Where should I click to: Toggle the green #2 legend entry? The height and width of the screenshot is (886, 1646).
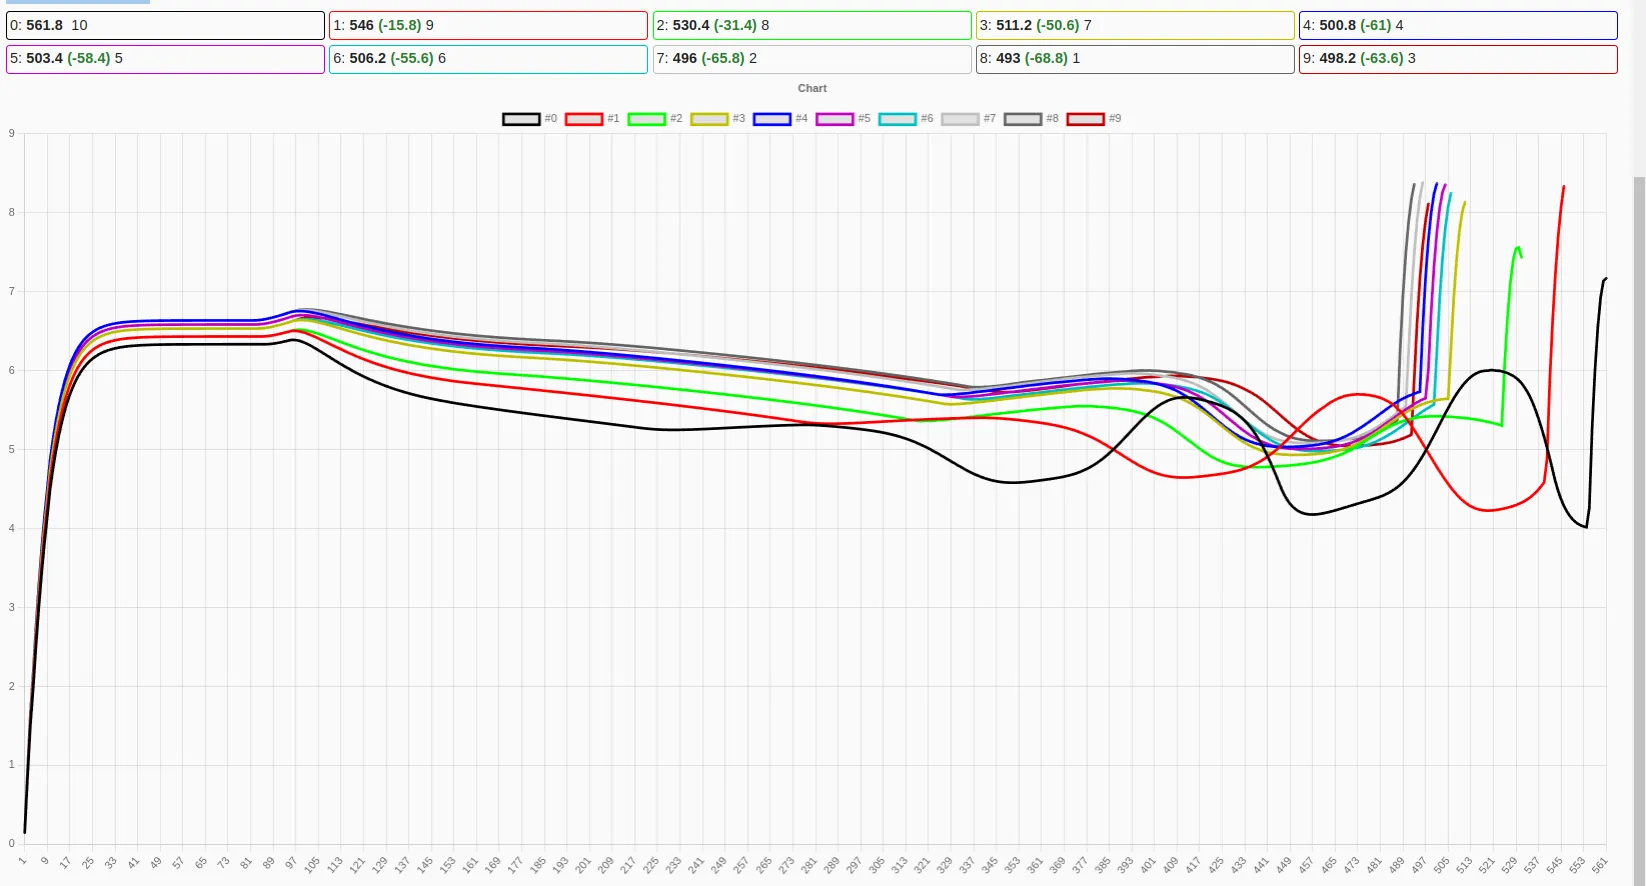(x=655, y=119)
